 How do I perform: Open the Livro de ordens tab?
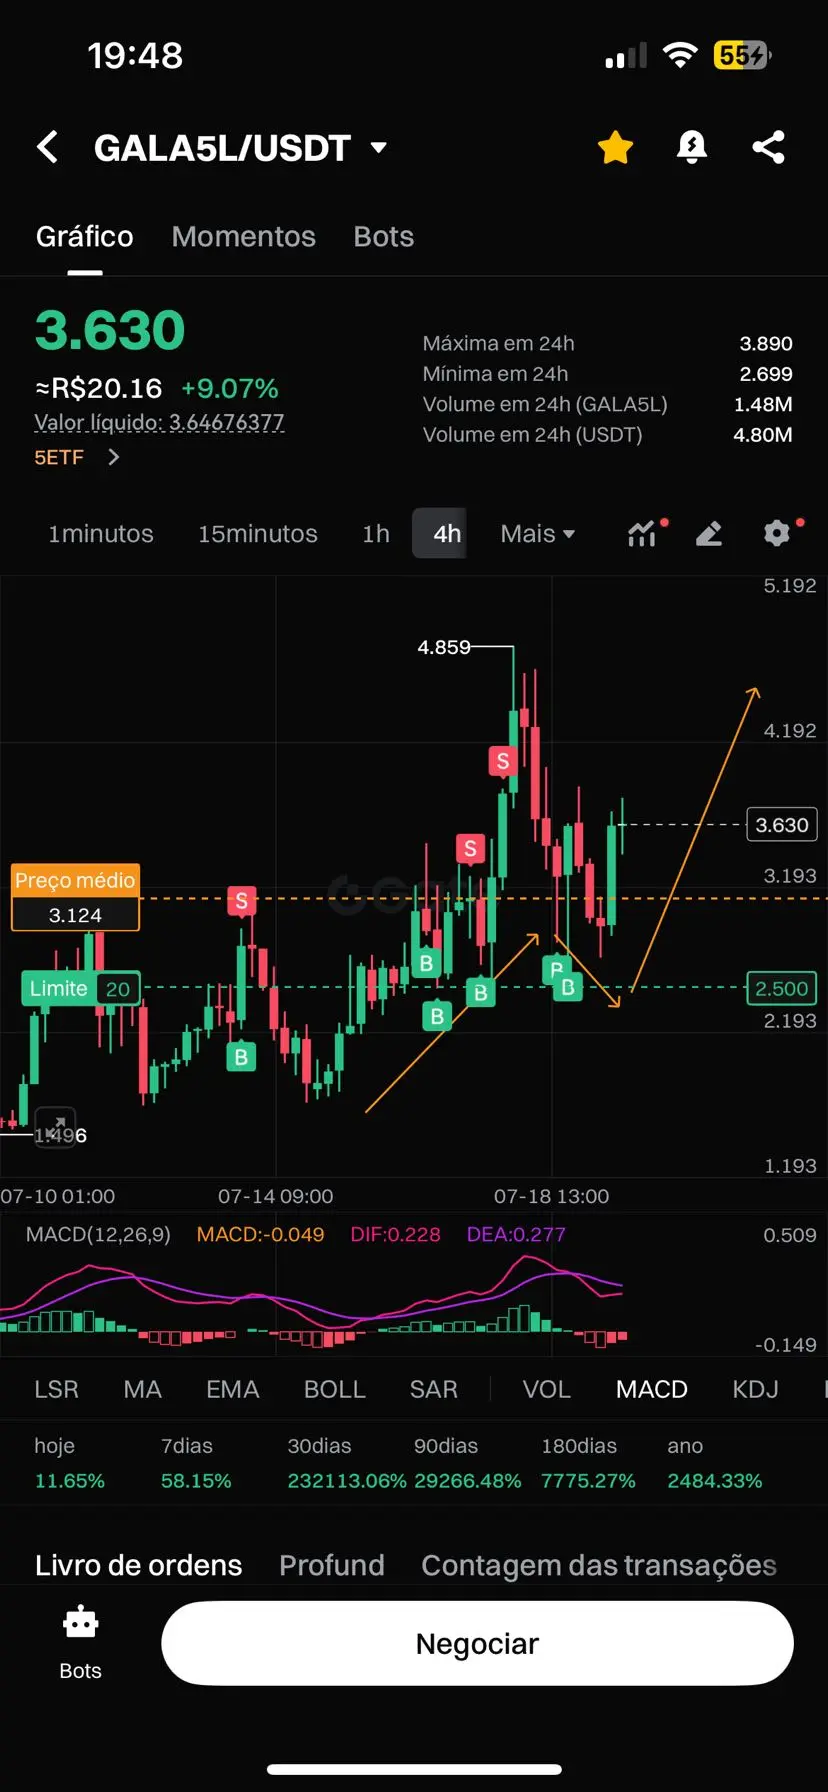click(138, 1565)
